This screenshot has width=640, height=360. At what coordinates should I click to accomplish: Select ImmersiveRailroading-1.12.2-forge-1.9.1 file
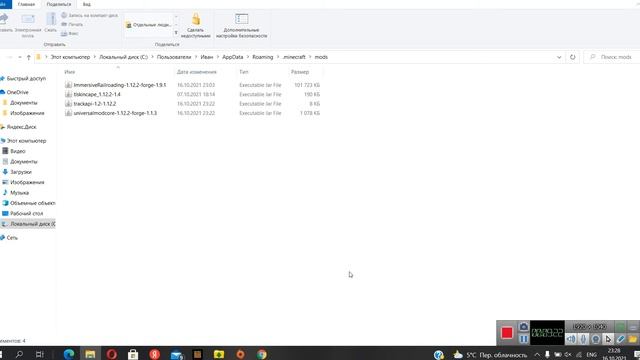coord(120,85)
